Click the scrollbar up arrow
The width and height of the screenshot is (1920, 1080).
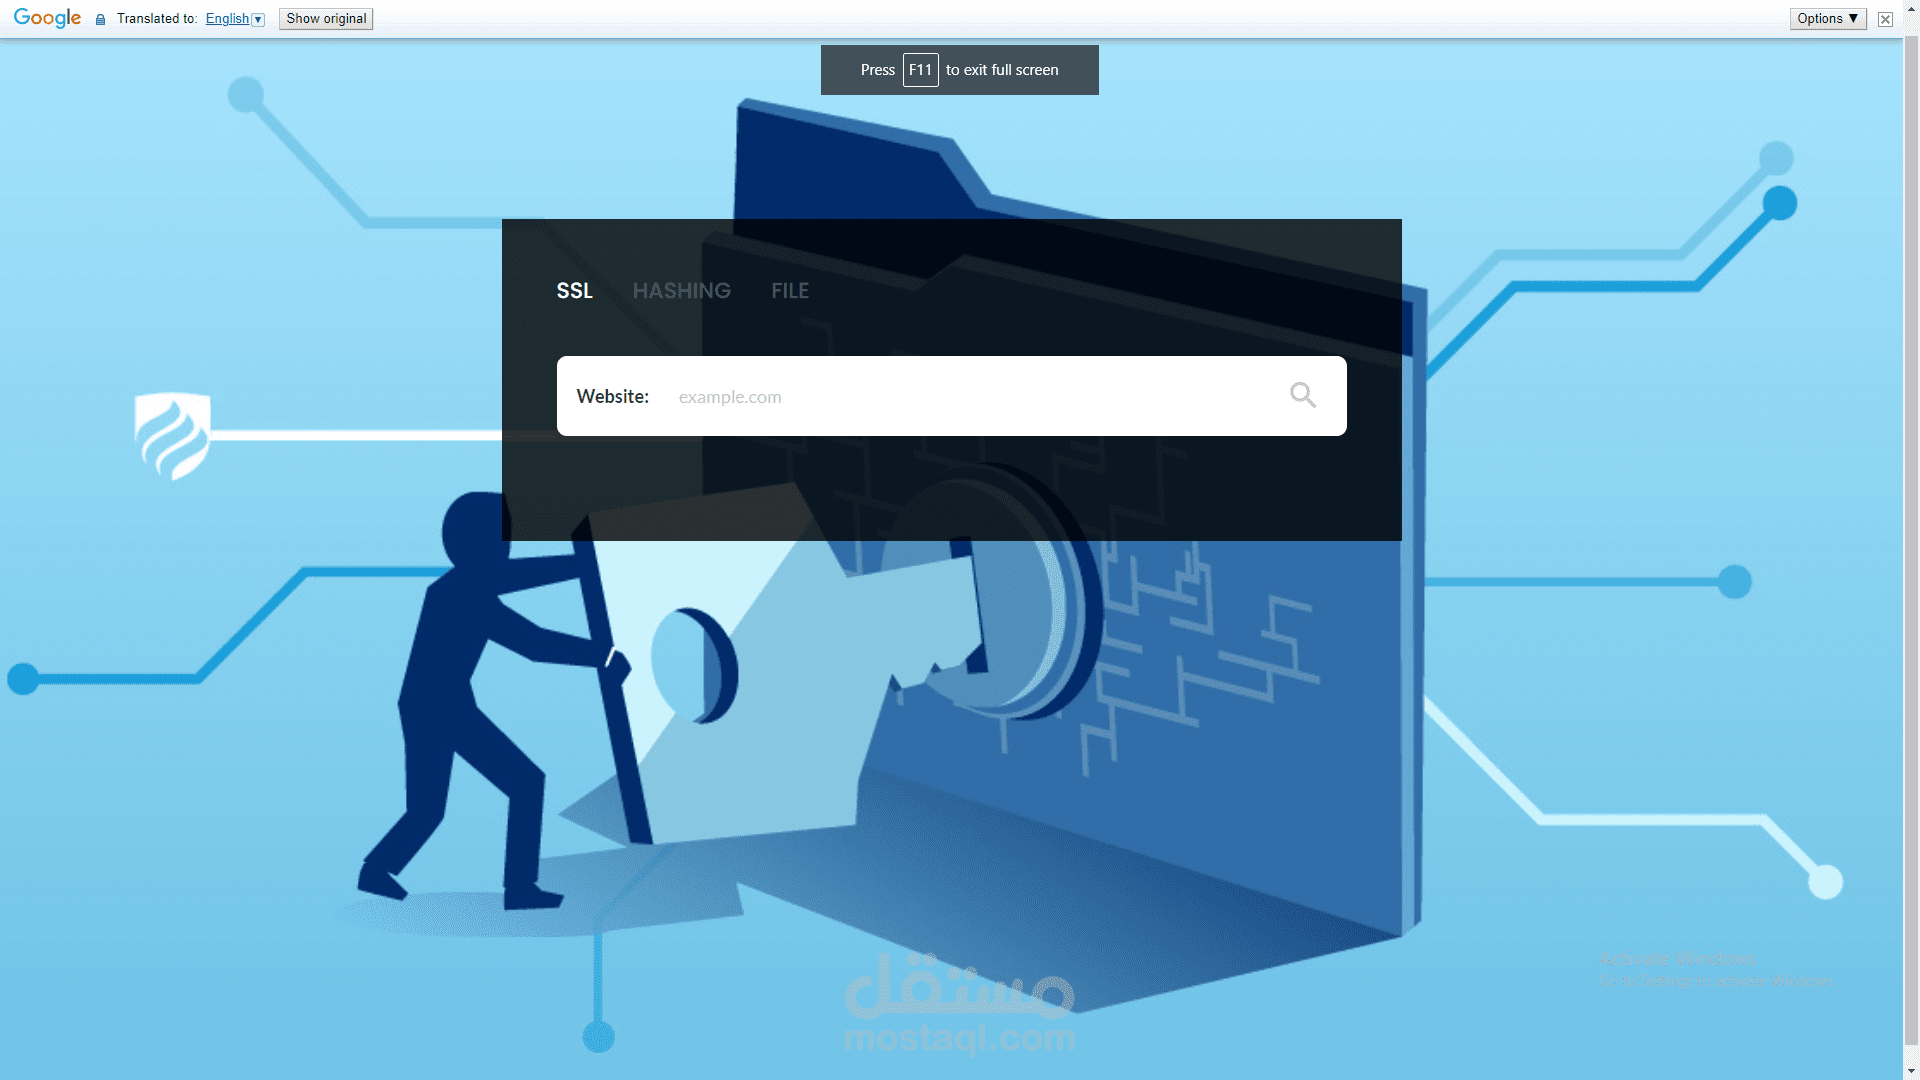coord(1911,7)
